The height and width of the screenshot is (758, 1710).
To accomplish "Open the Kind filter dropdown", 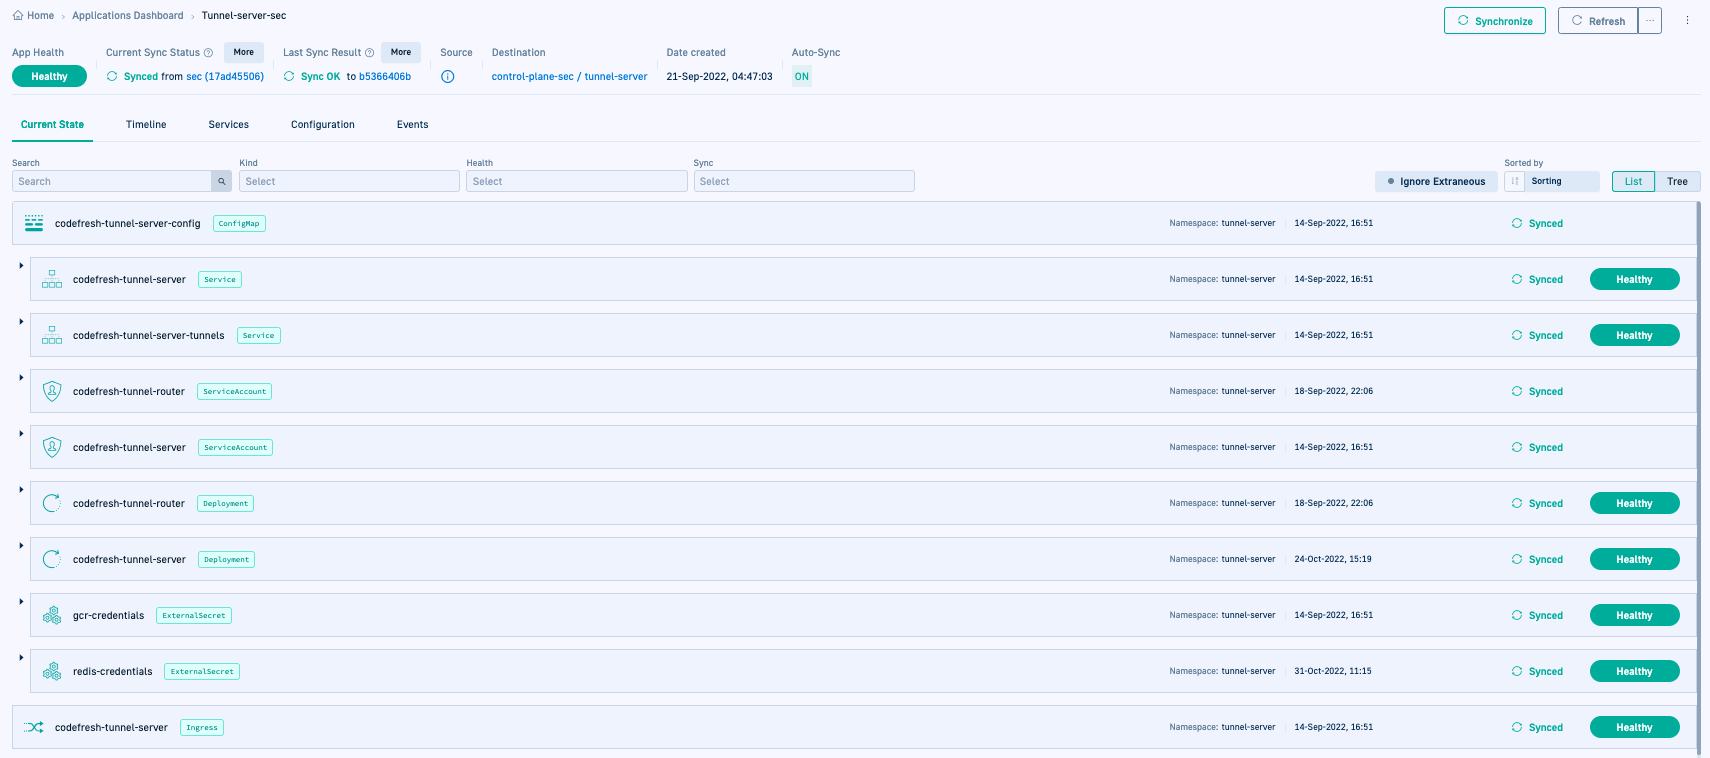I will (x=349, y=181).
